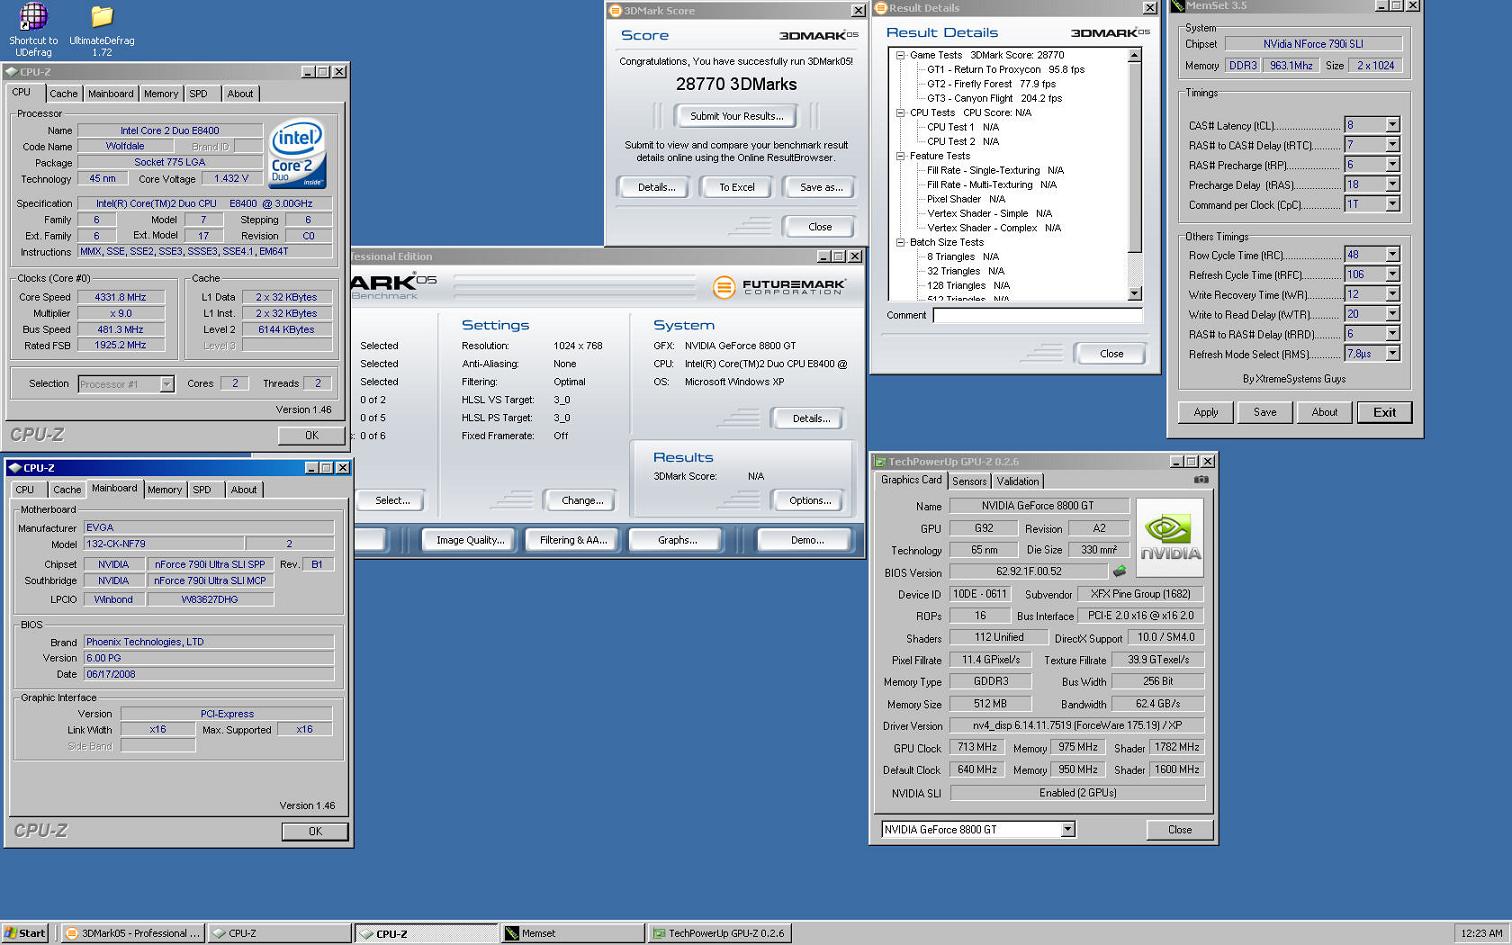Select GT1 - Return To Proxycon result row
1512x945 pixels.
1005,70
